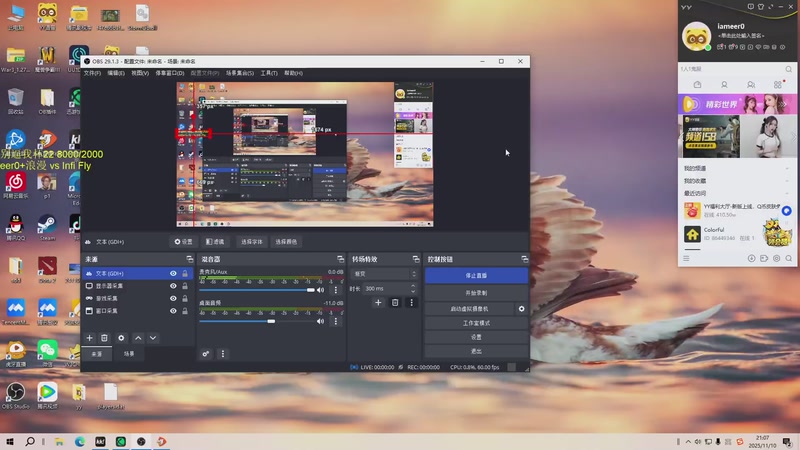Undock the sources panel with its float icon
The height and width of the screenshot is (450, 800).
pyautogui.click(x=190, y=259)
